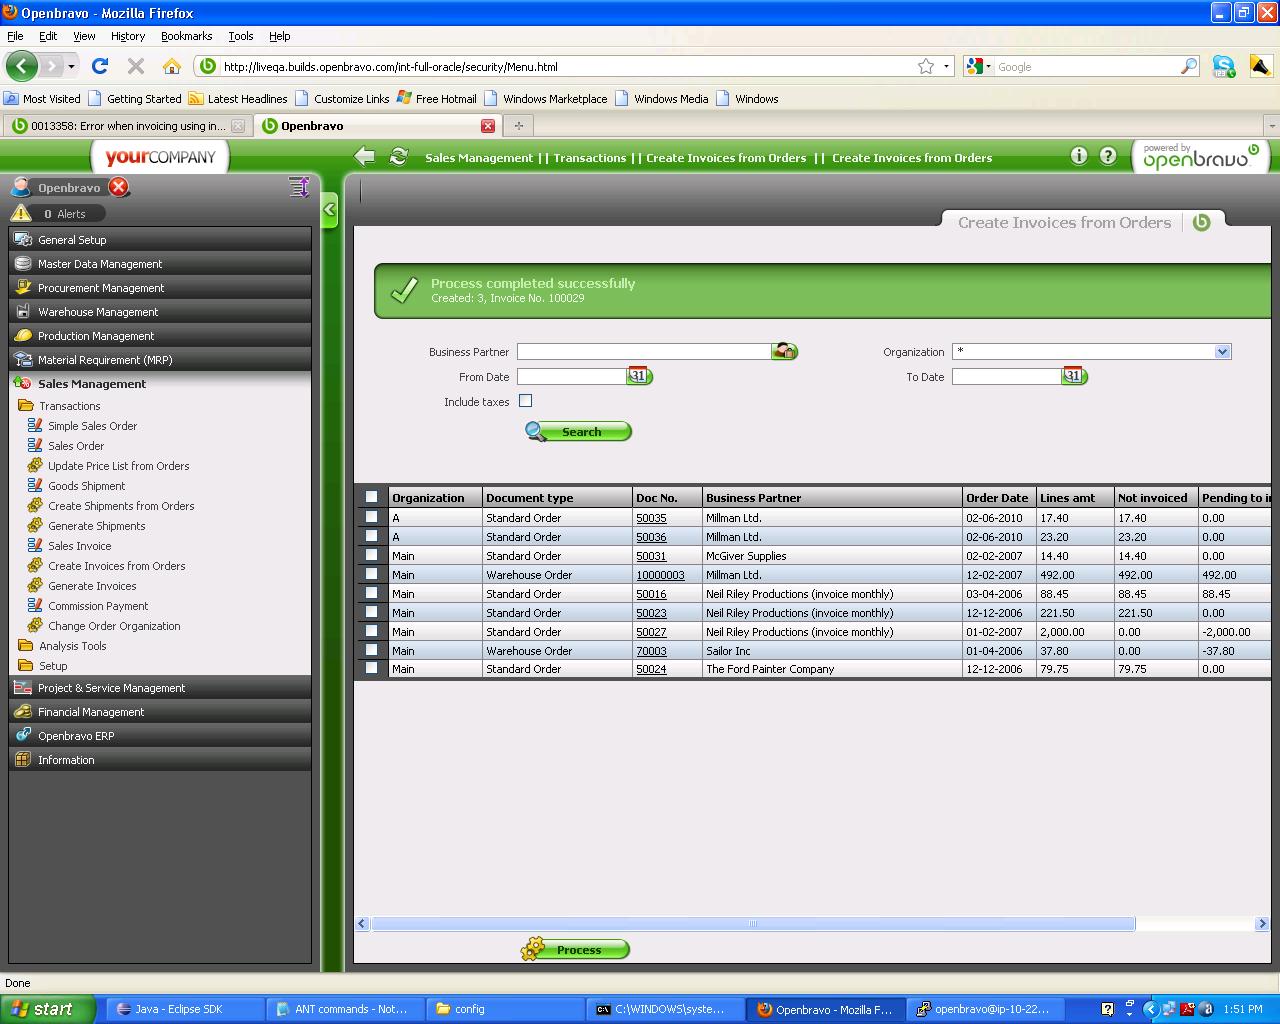Check the select-all checkbox in table header

pos(372,497)
